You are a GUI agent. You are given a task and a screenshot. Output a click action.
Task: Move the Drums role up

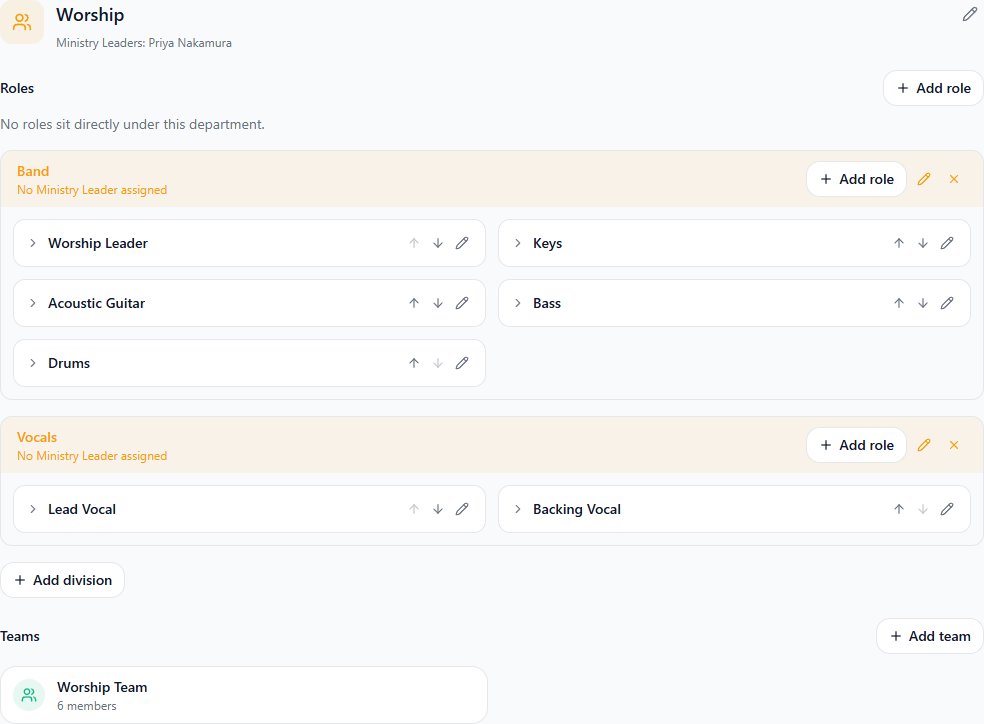[x=414, y=363]
